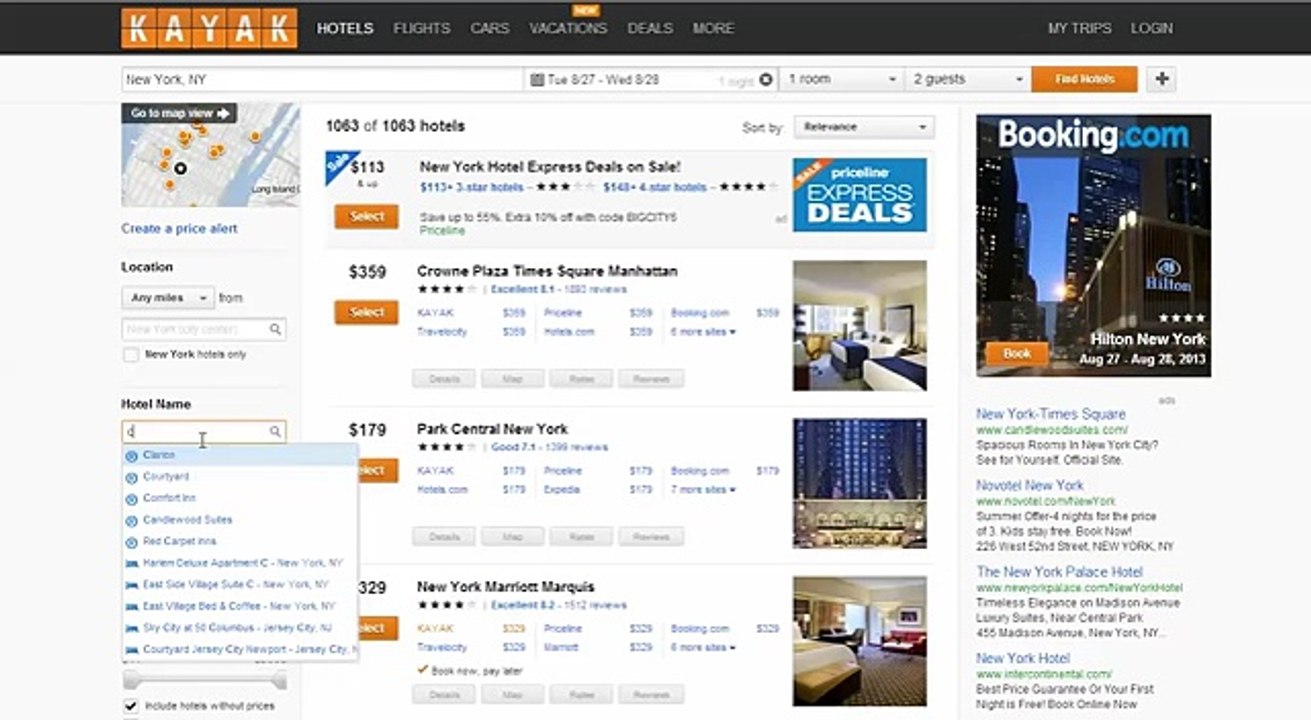Open the Sort by Relevance dropdown
Image resolution: width=1311 pixels, height=720 pixels.
(x=864, y=127)
